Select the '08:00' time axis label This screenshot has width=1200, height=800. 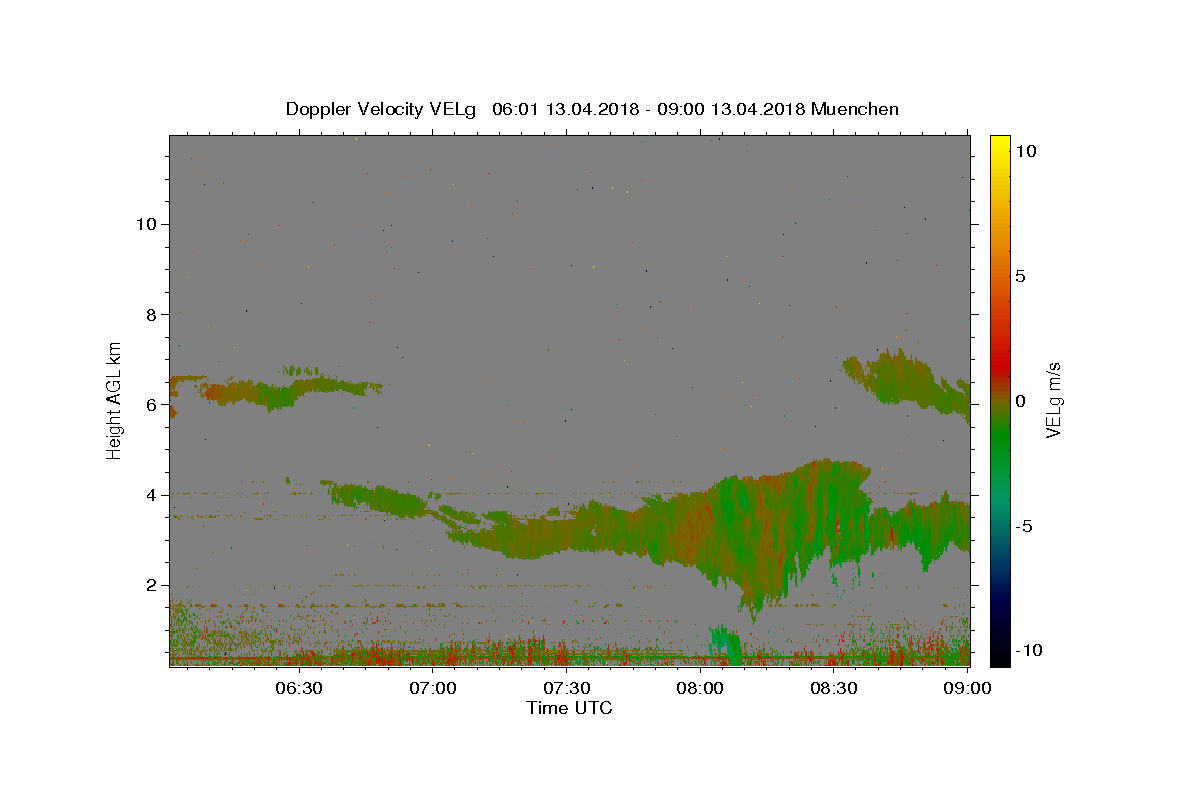(x=700, y=688)
